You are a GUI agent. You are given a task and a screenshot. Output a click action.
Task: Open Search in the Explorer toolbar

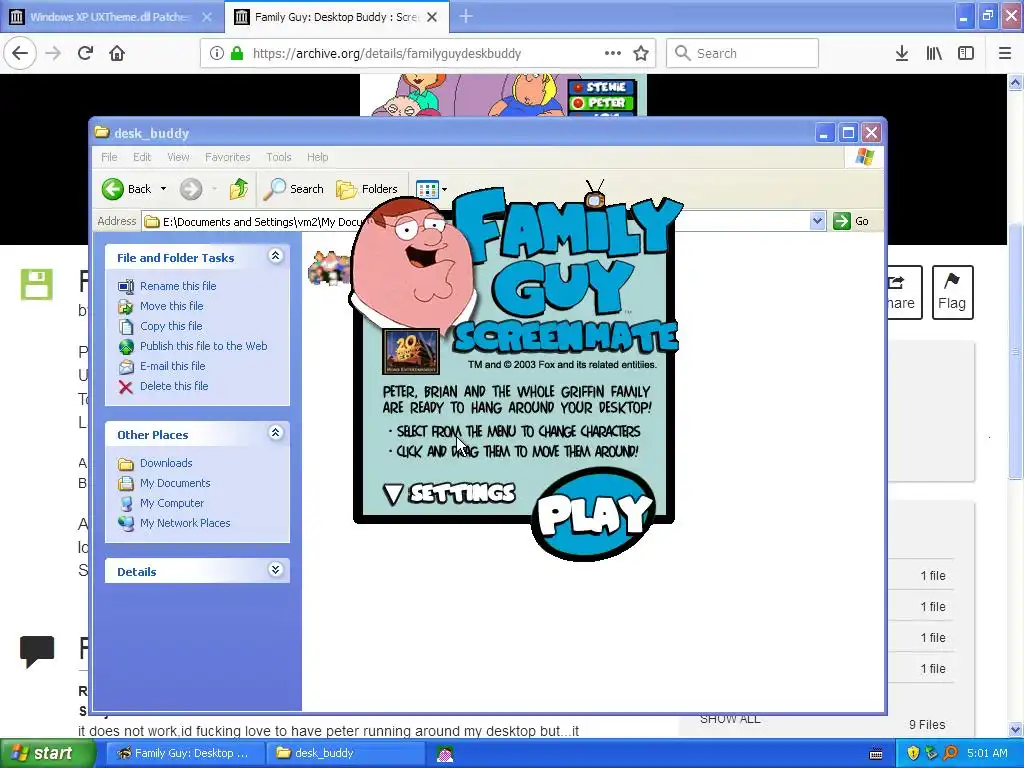293,189
